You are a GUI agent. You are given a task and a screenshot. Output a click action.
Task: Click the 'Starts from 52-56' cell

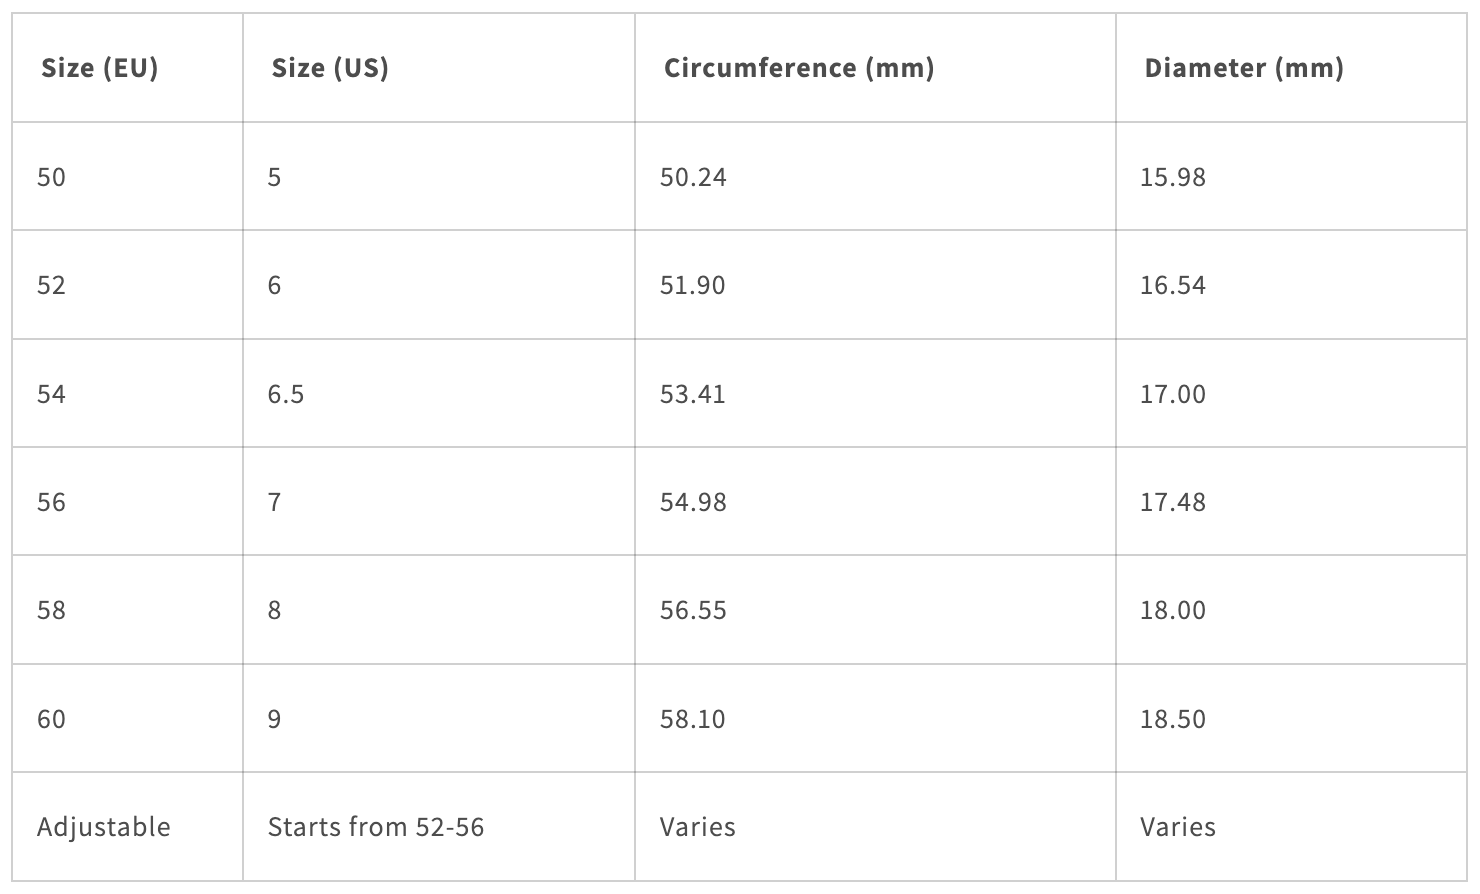pos(376,827)
